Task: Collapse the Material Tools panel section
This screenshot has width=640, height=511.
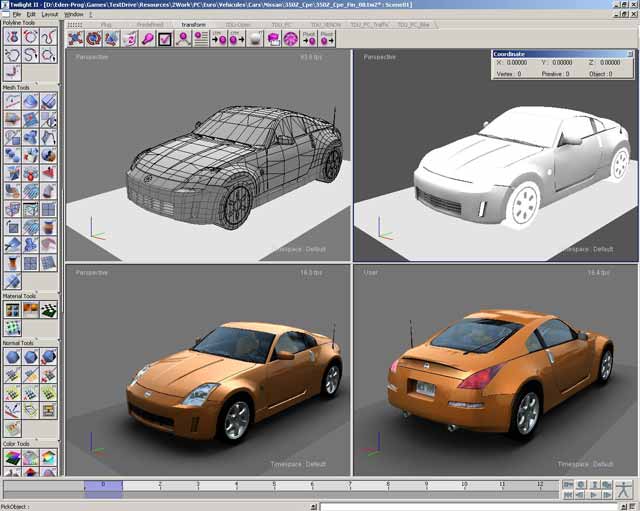Action: click(19, 296)
